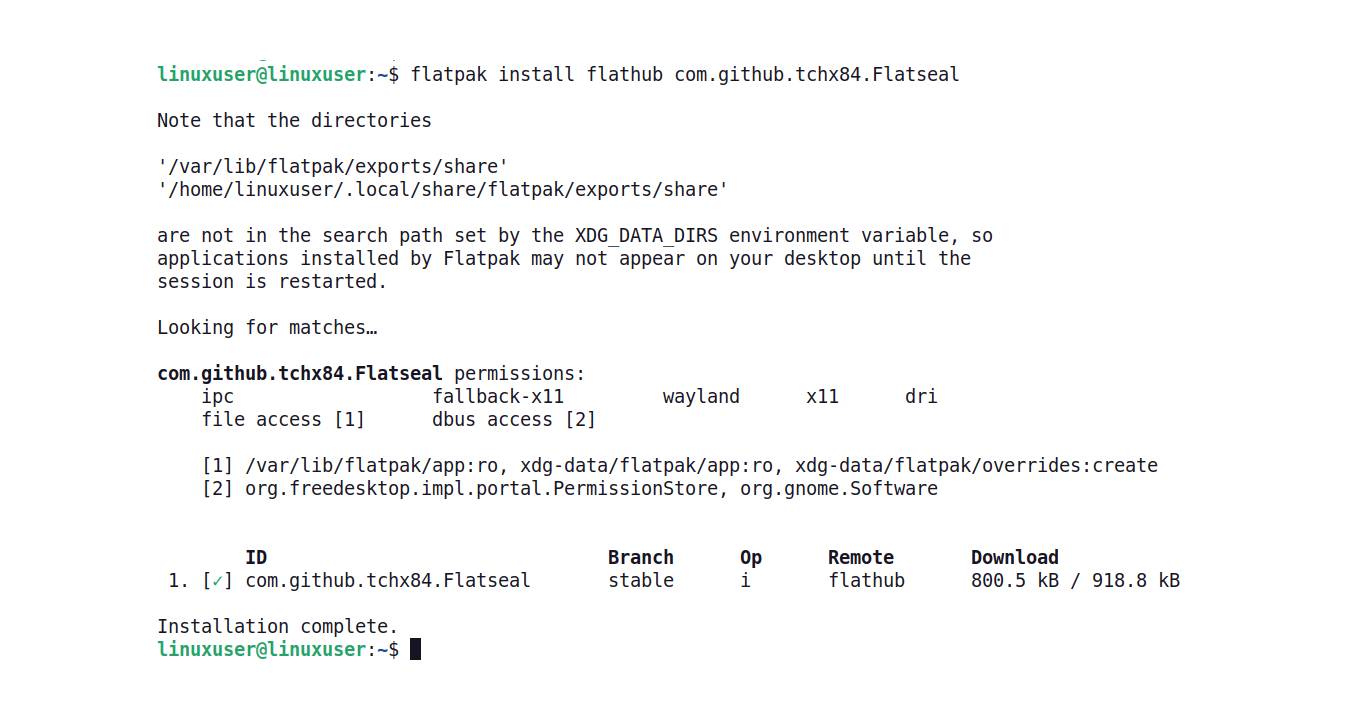Click the 'ipc' permission entry
1366x720 pixels.
pyautogui.click(x=218, y=397)
